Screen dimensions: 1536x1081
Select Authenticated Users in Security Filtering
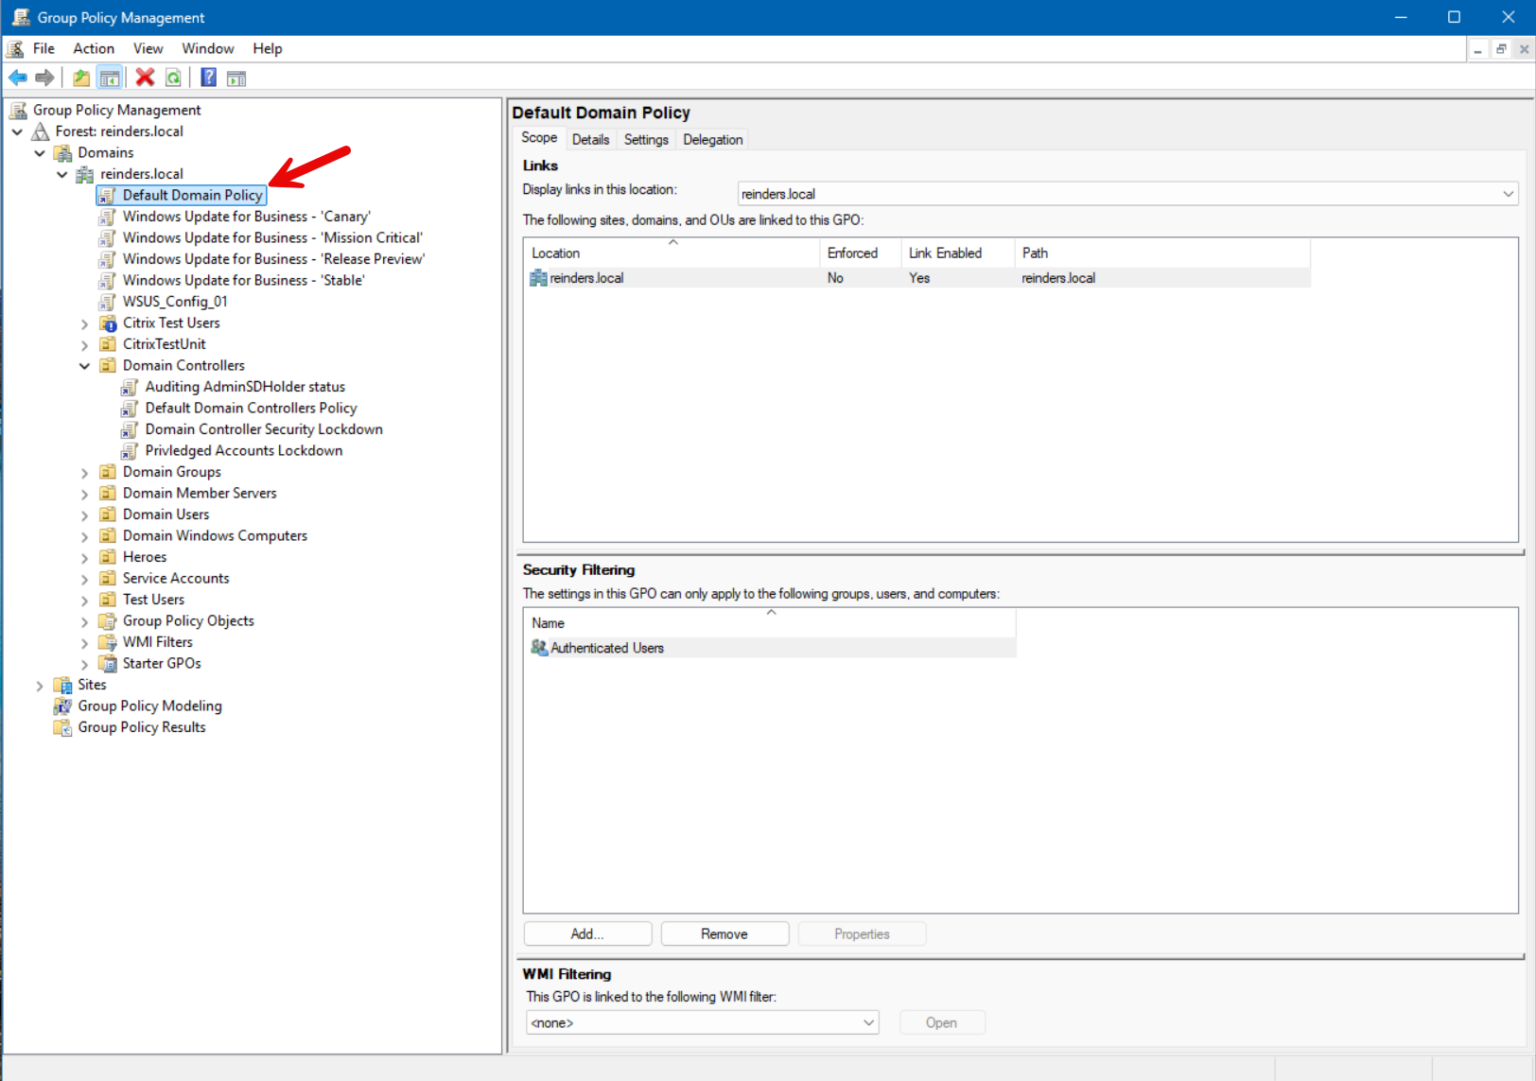[604, 647]
